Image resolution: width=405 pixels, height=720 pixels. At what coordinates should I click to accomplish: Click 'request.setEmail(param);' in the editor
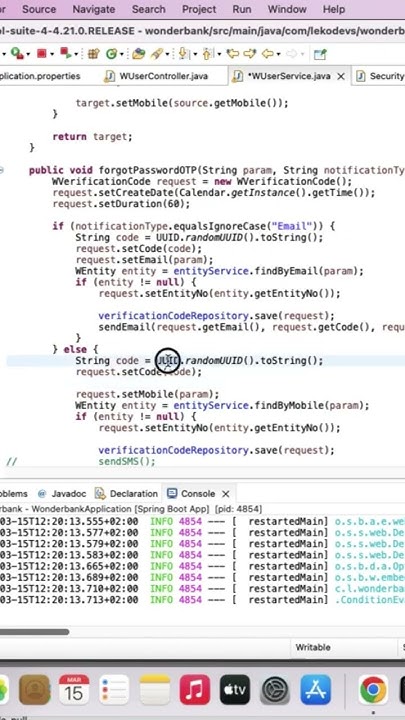click(x=144, y=260)
